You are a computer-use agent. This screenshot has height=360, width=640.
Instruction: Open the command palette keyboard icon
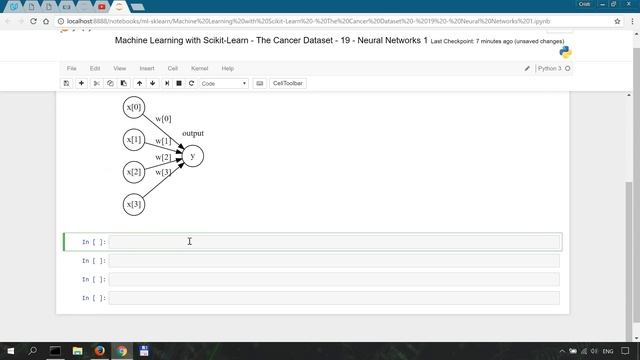(260, 83)
